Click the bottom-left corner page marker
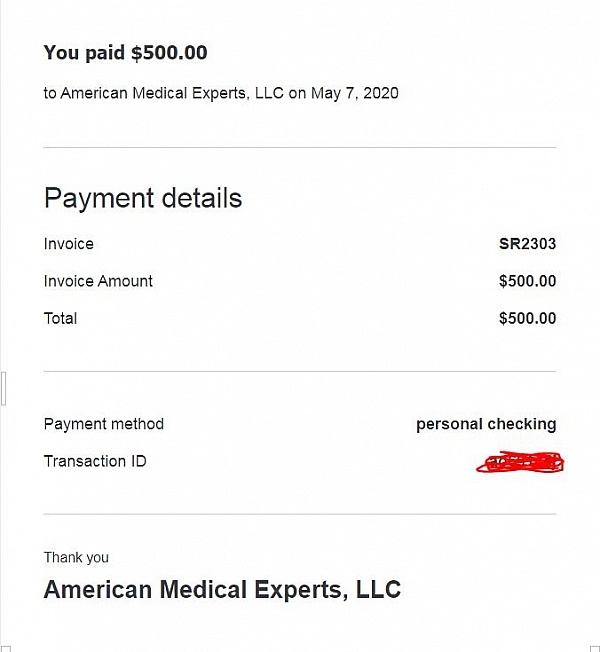This screenshot has height=652, width=600. (x=7, y=649)
